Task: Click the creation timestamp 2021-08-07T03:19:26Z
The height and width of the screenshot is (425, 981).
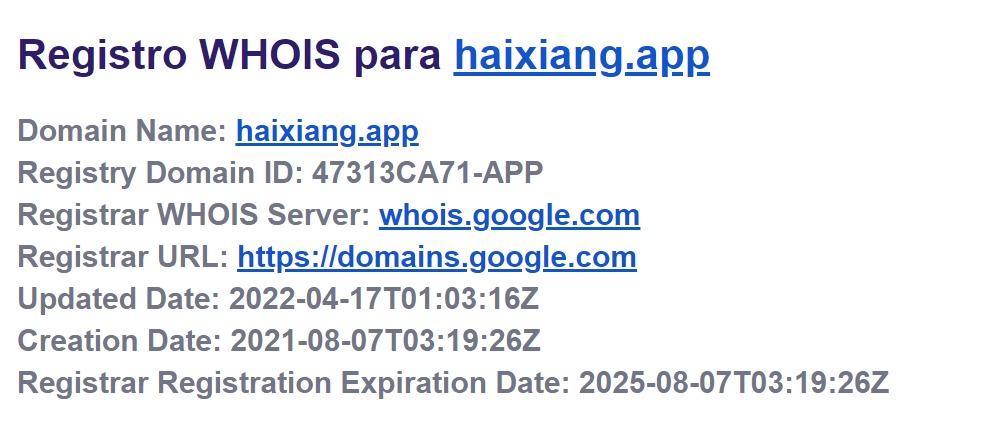Action: [386, 341]
